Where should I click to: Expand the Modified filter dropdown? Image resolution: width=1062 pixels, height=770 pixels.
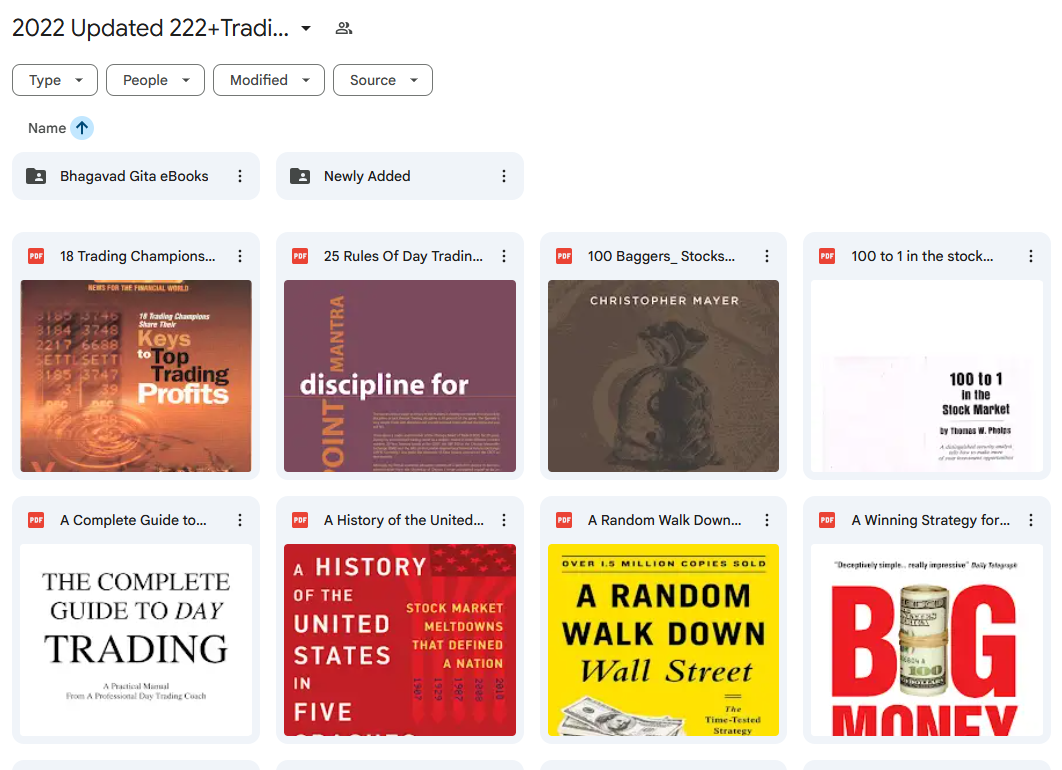click(269, 80)
